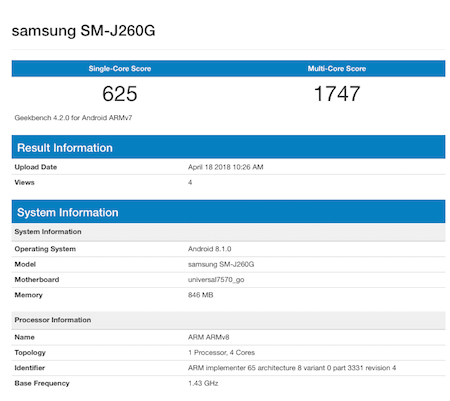Click the multi-core score value 1747
This screenshot has width=450, height=401.
point(337,94)
